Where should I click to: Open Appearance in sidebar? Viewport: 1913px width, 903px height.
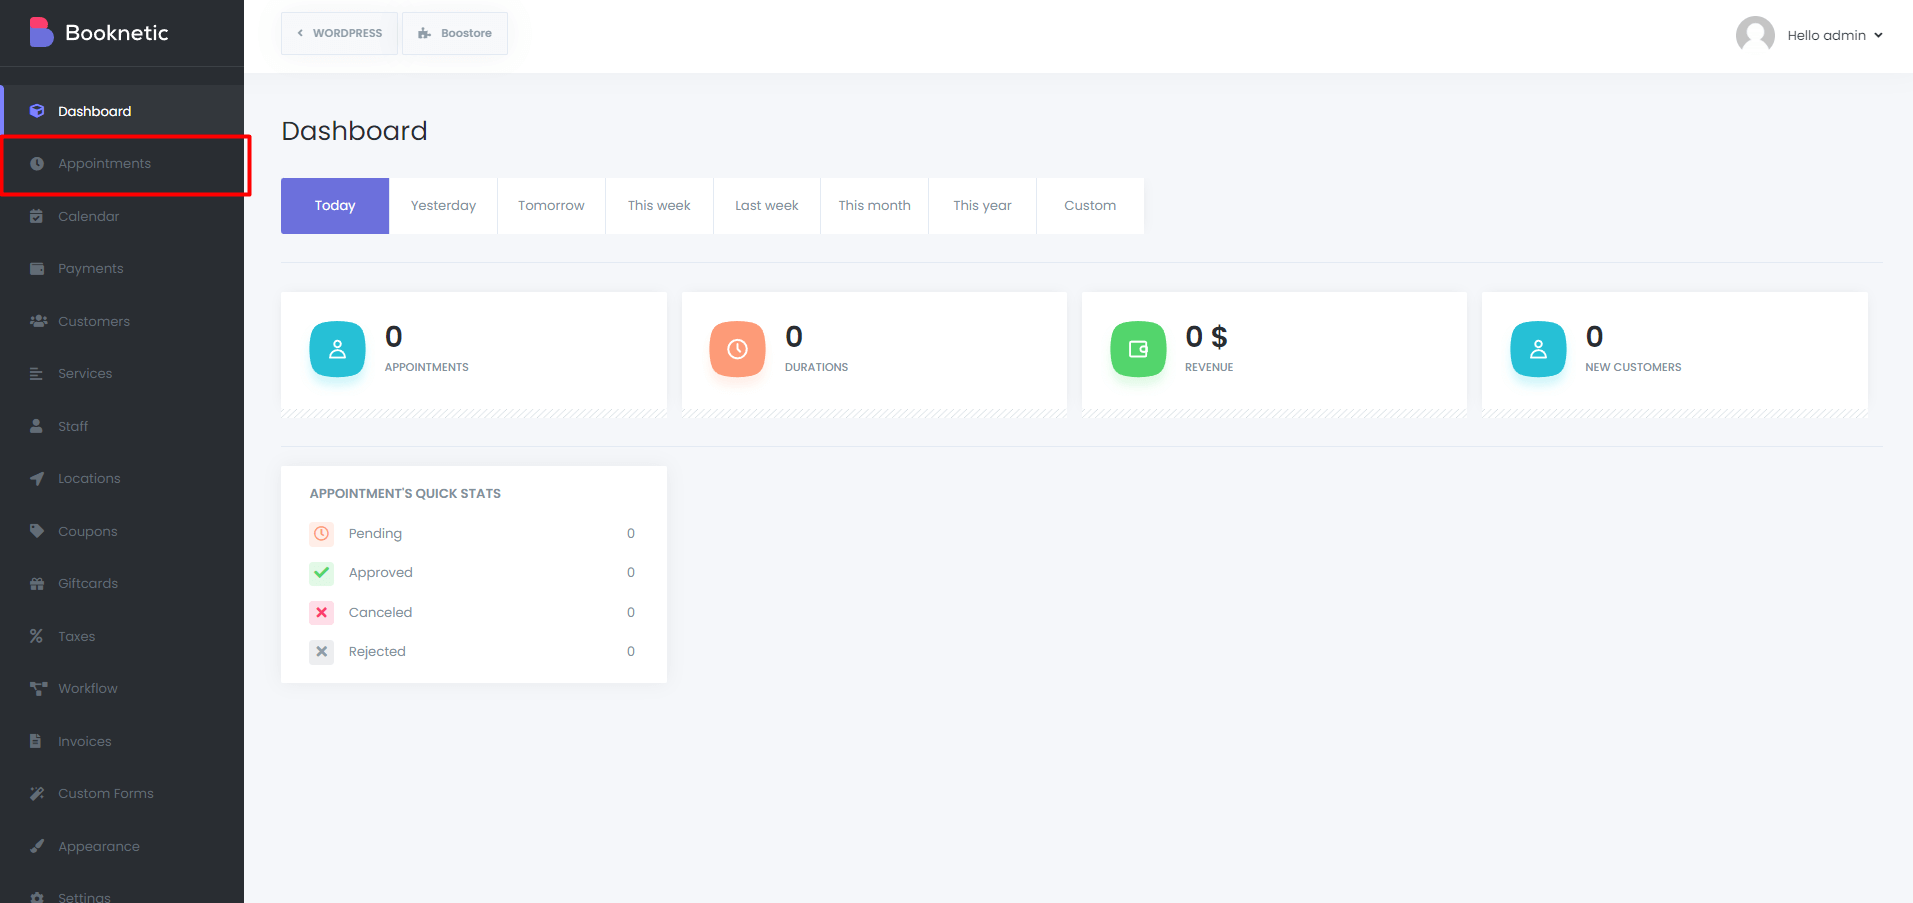click(x=122, y=846)
